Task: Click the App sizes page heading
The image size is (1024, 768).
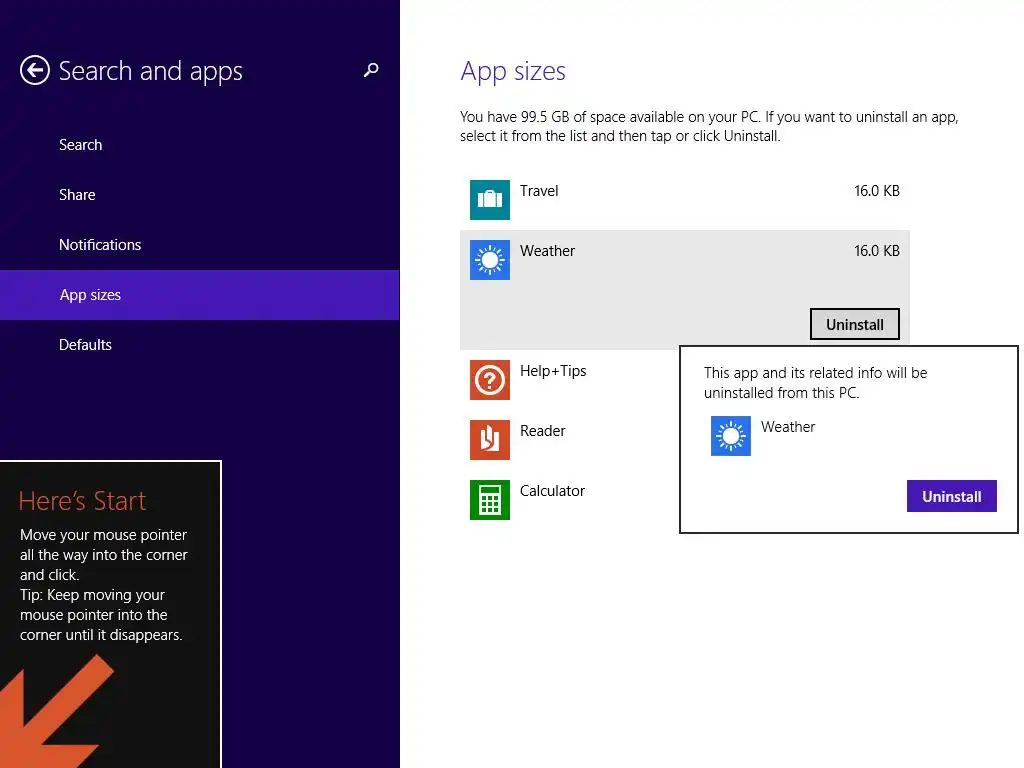Action: 513,72
